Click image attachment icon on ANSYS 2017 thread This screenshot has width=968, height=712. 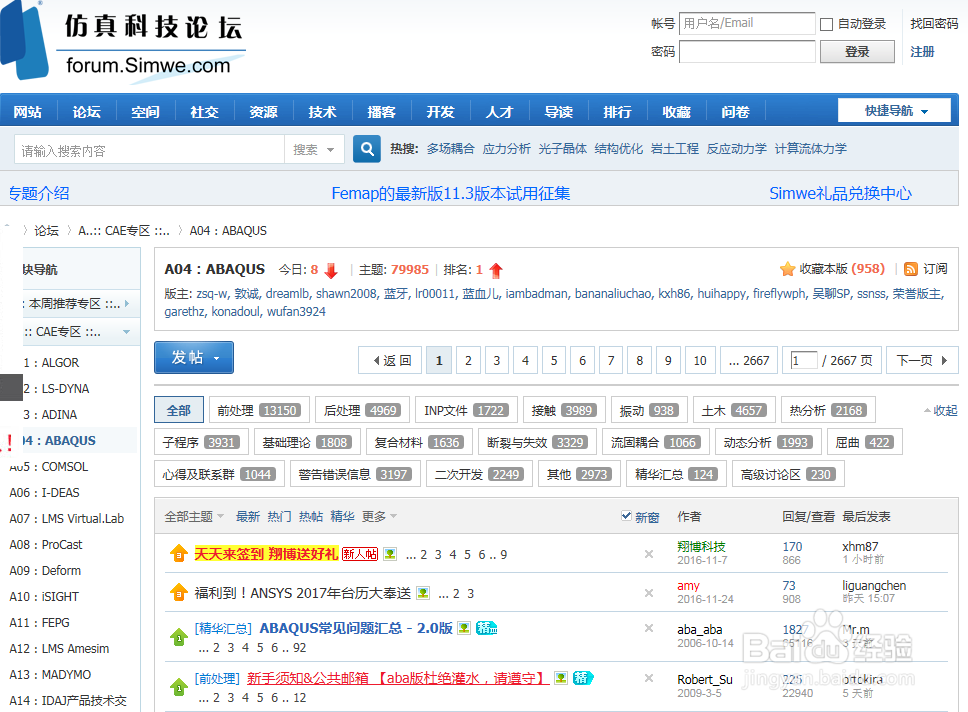[x=423, y=593]
